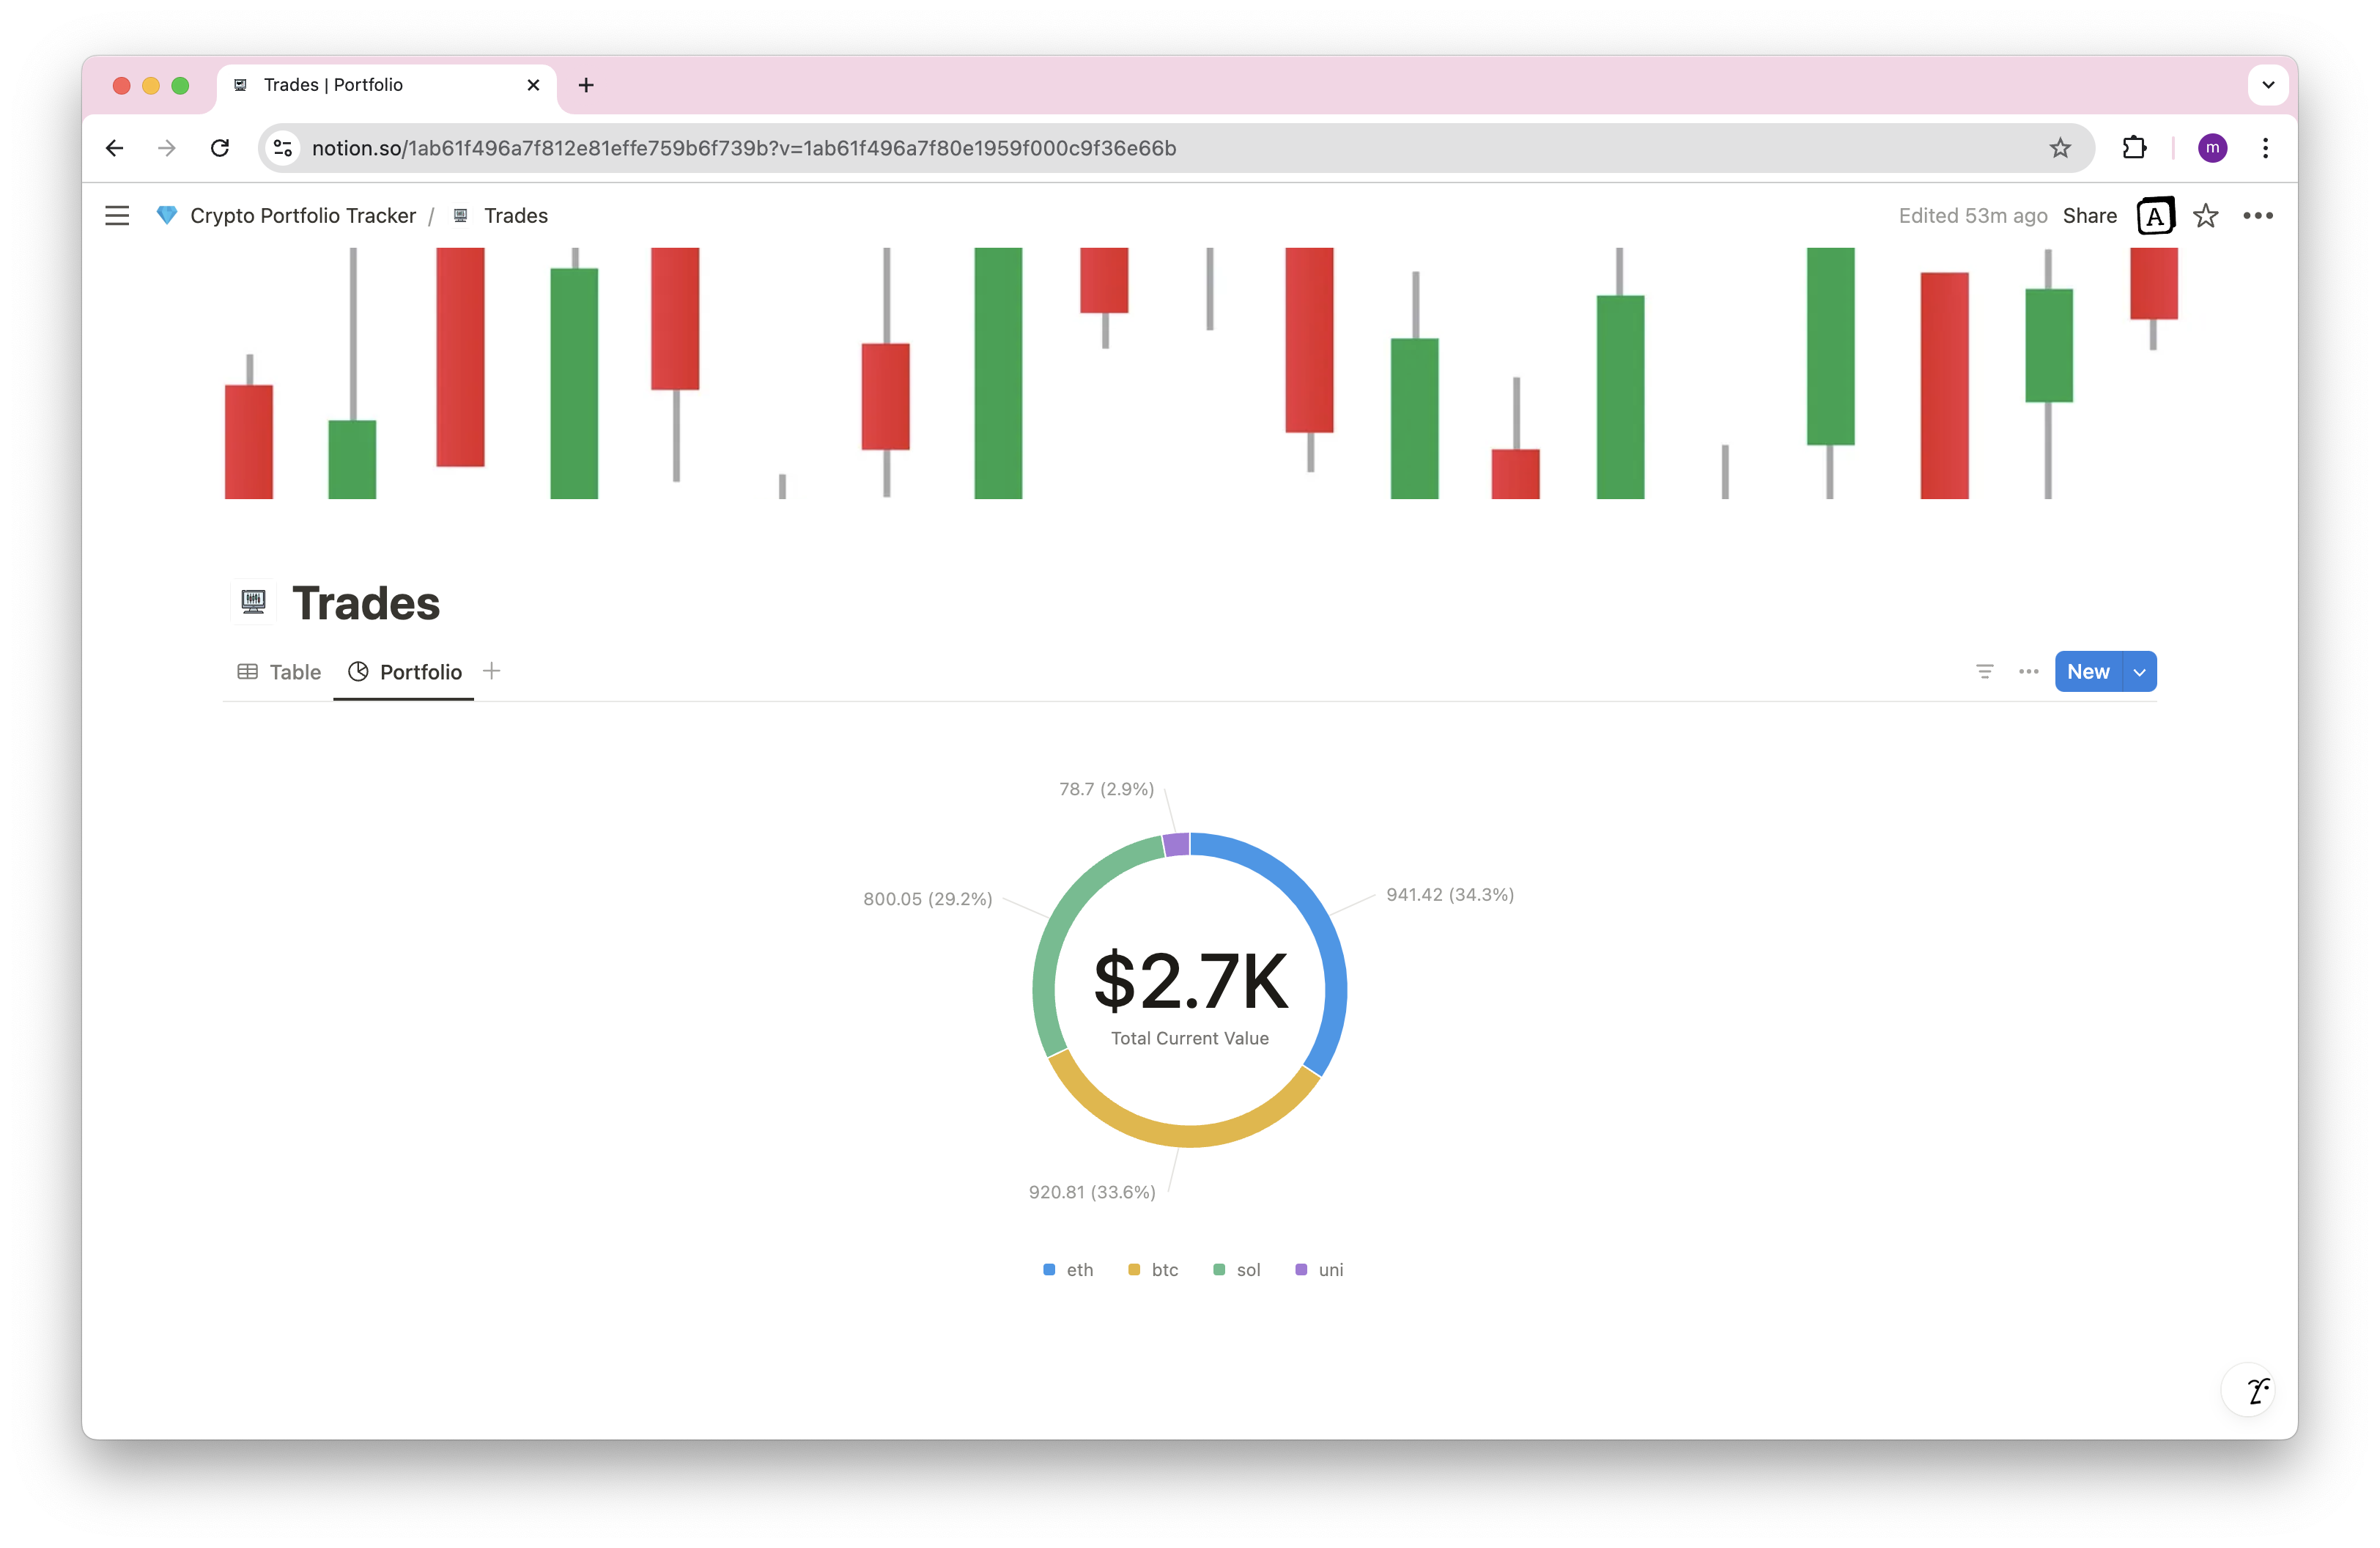Viewport: 2380px width, 1548px height.
Task: Click the Trades page icon next to title
Action: (253, 602)
